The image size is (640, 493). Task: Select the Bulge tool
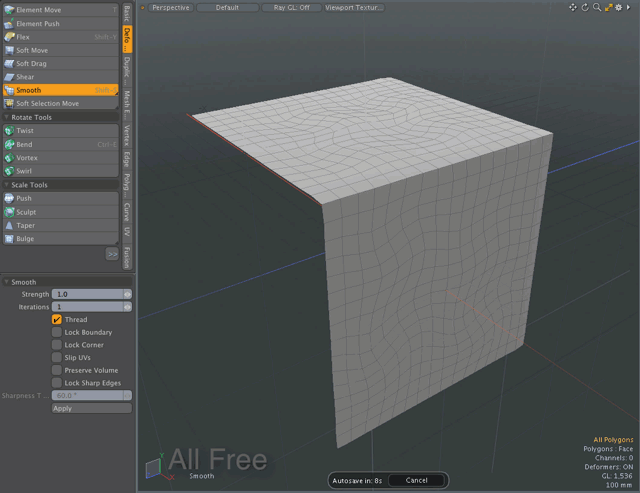[x=60, y=239]
